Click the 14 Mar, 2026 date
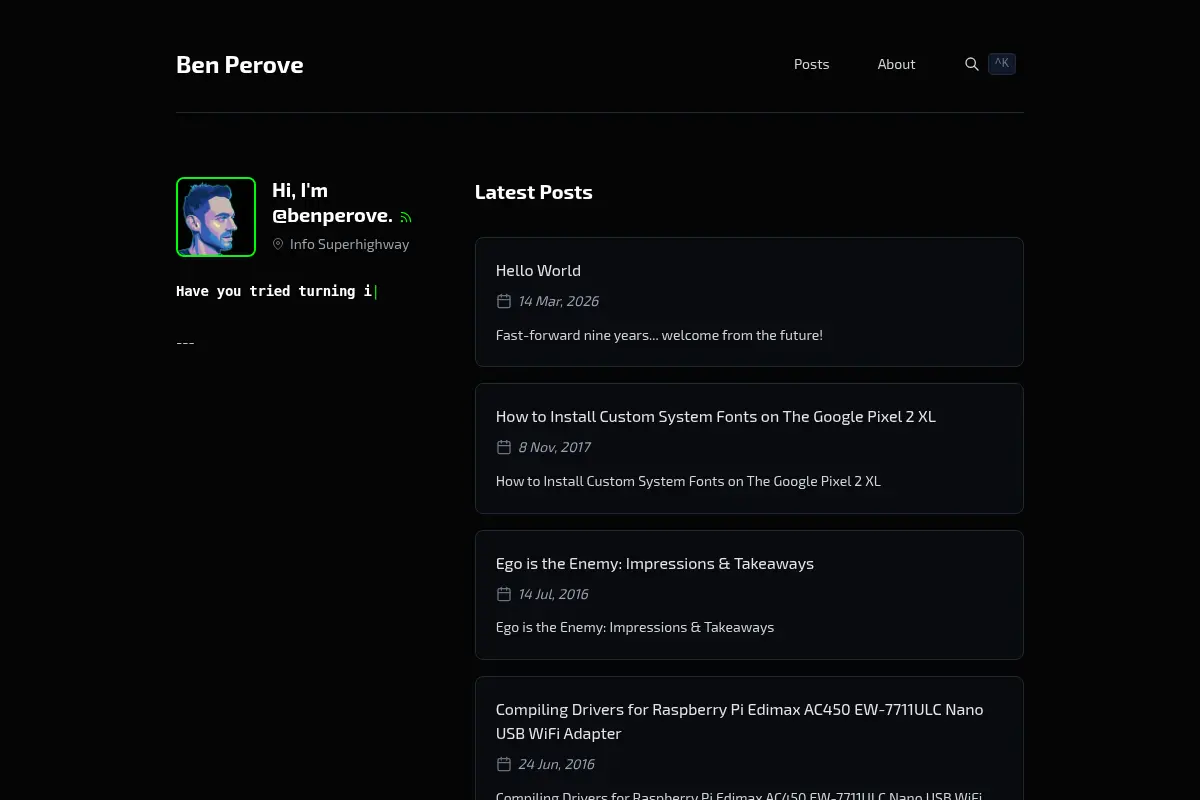The image size is (1200, 800). 558,301
